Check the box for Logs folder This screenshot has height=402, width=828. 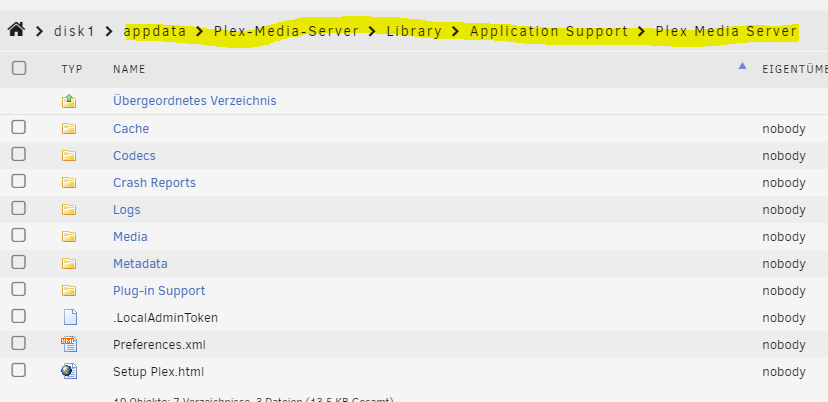click(19, 208)
